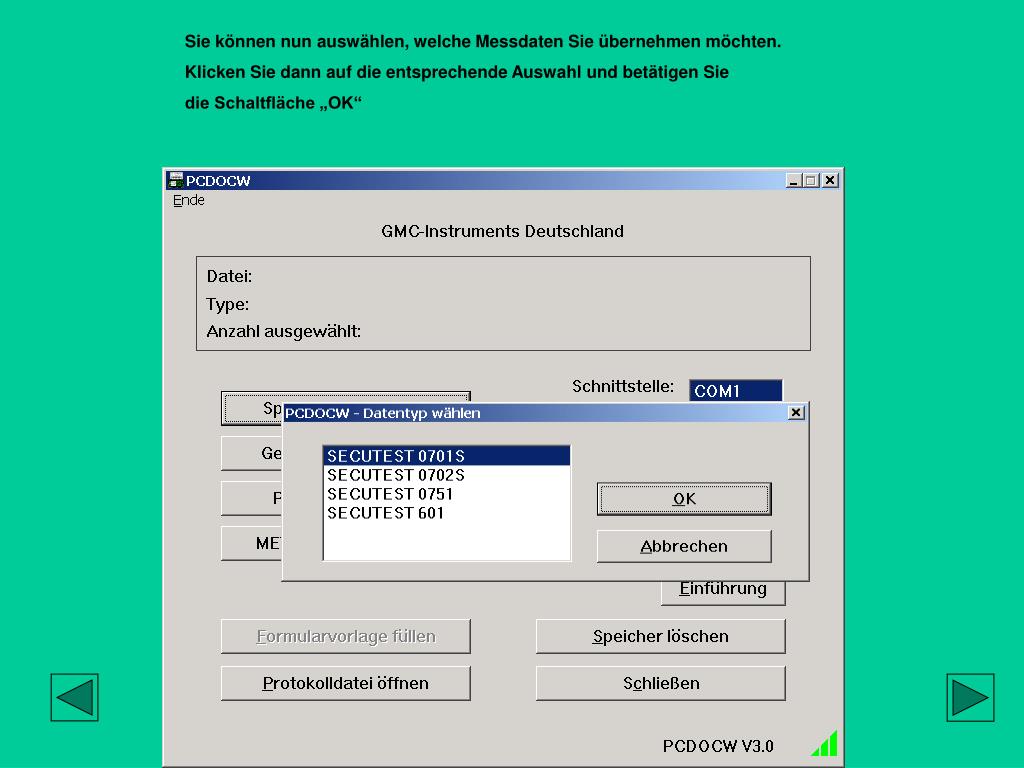Open Protokolldatei öffnen
This screenshot has width=1024, height=768.
[345, 683]
